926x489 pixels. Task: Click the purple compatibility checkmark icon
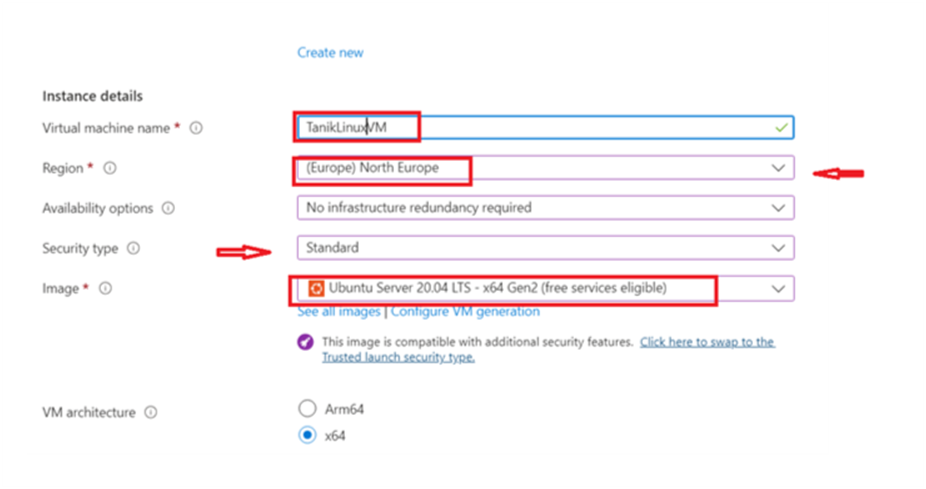click(305, 342)
